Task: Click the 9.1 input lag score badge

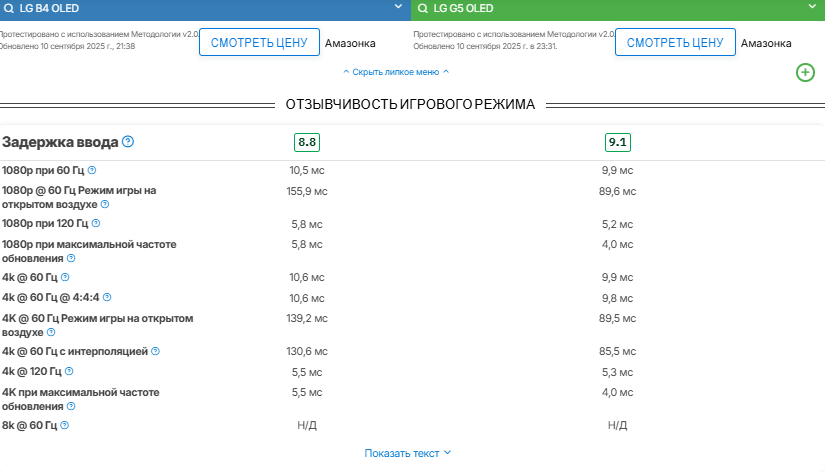Action: pos(617,142)
